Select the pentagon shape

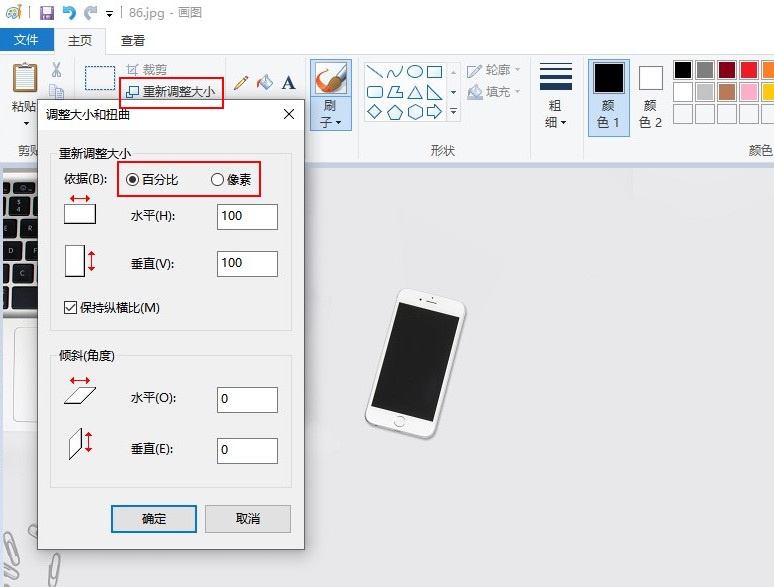(395, 113)
